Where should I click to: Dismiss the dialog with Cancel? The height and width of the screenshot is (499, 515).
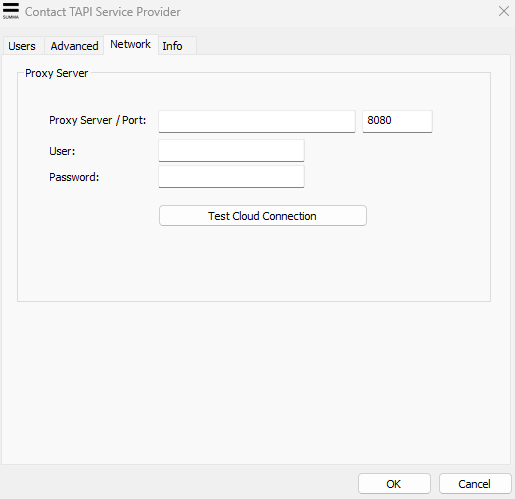point(475,484)
